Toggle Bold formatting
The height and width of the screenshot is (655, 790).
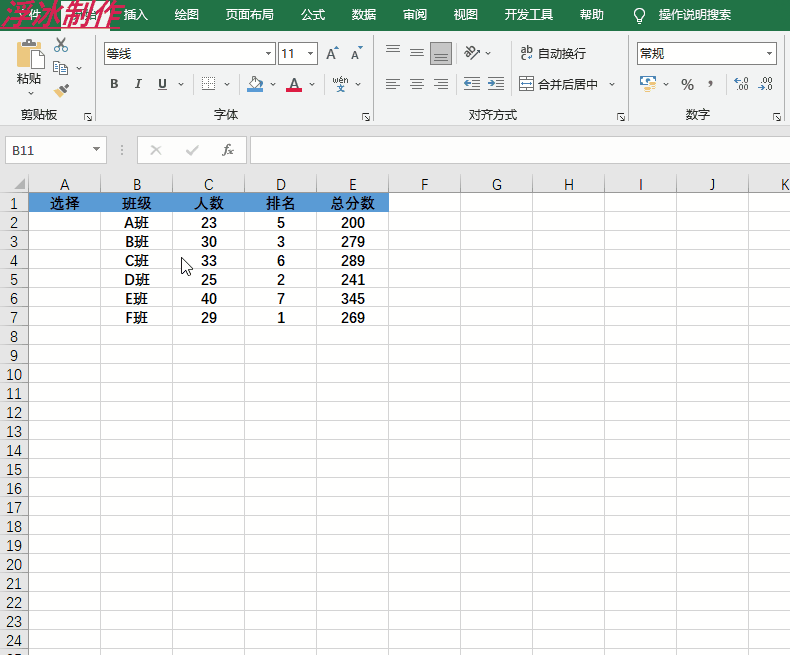click(x=114, y=84)
